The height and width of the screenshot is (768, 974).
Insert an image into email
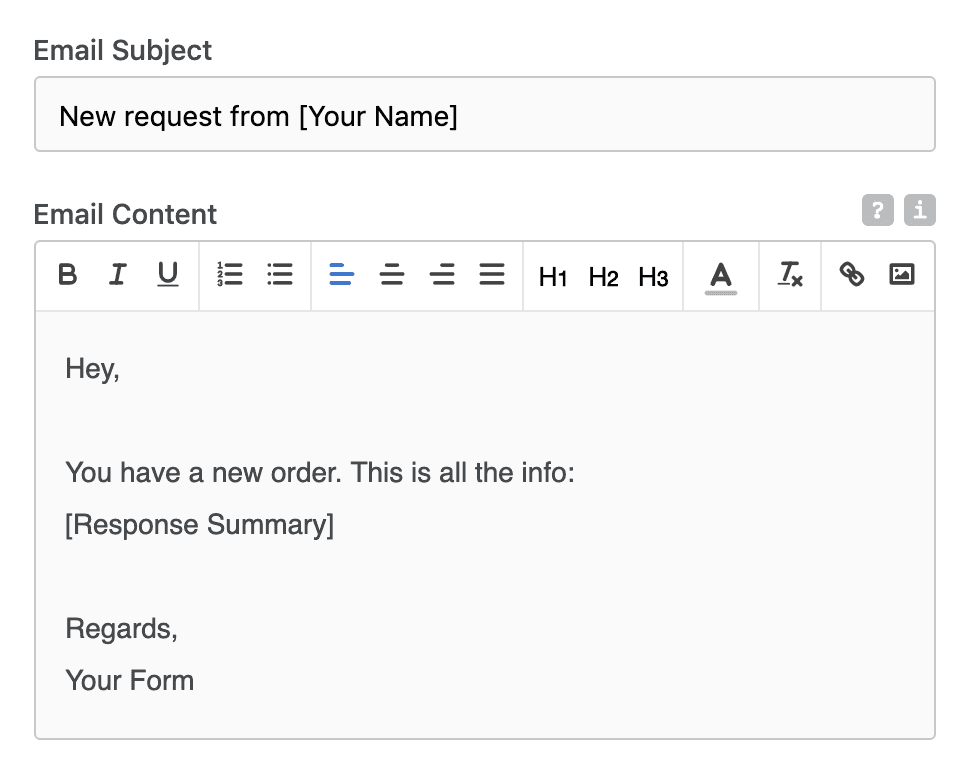(x=902, y=274)
